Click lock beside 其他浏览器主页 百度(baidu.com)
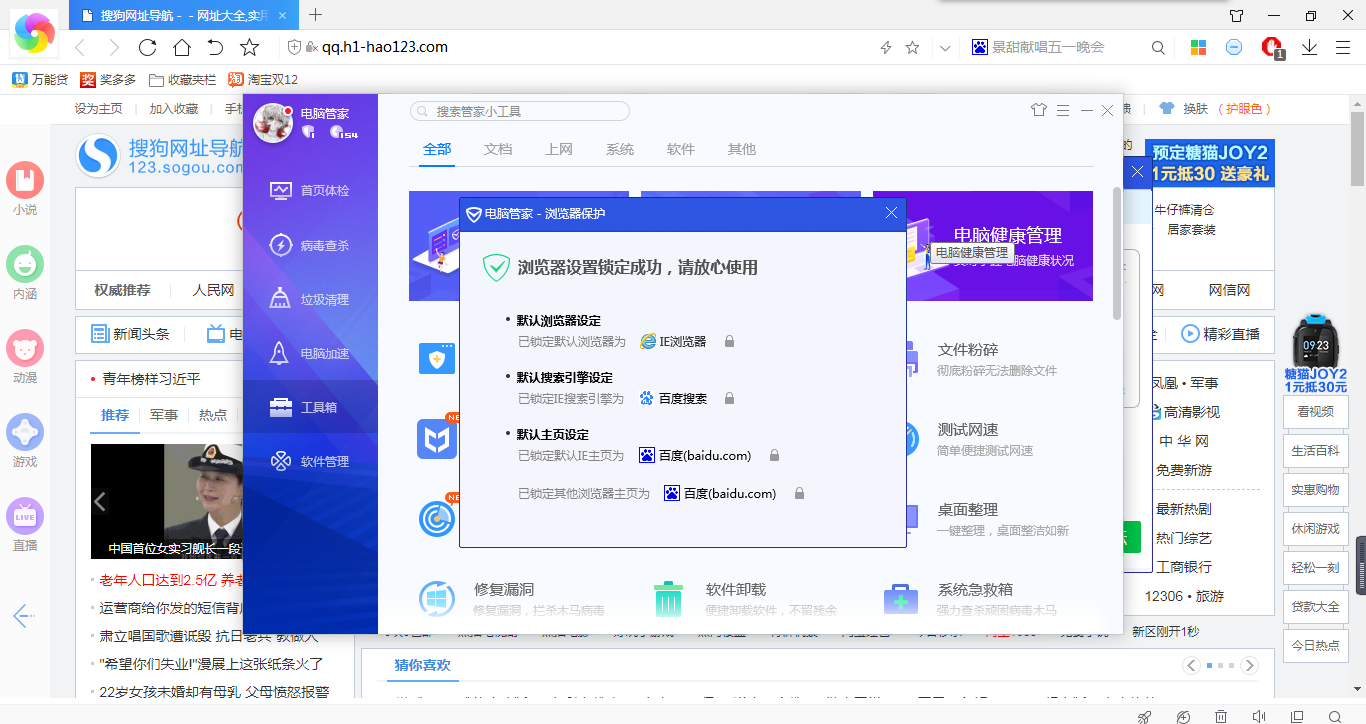The image size is (1366, 724). (799, 494)
